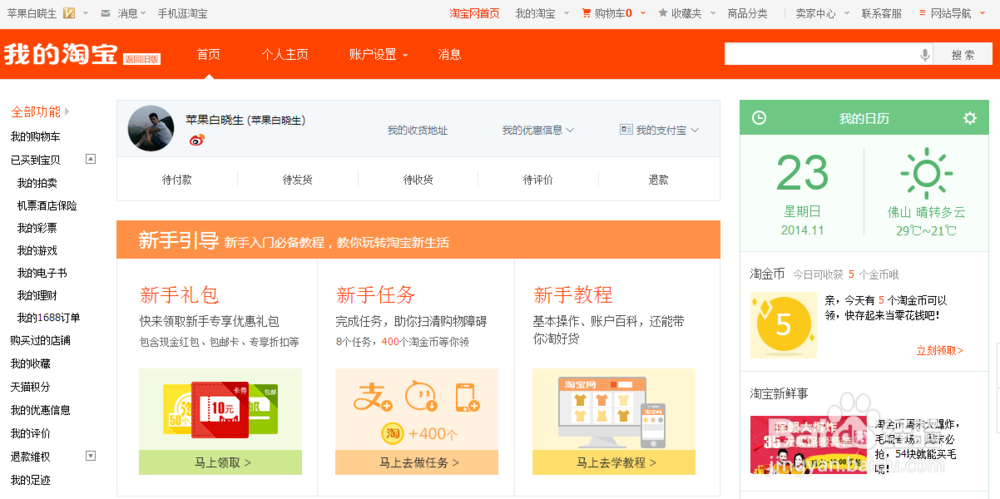This screenshot has height=499, width=1000.
Task: Open the 我的优惠信息 dropdown in profile bar
Action: click(x=538, y=130)
